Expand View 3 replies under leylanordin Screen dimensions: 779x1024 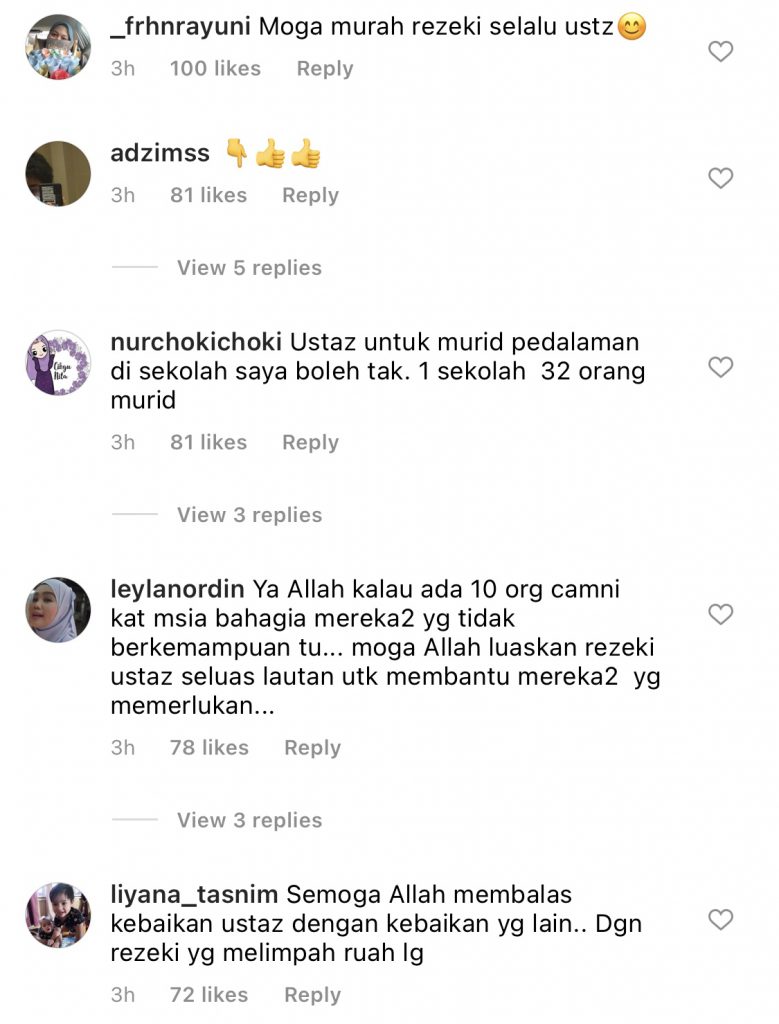pyautogui.click(x=249, y=820)
